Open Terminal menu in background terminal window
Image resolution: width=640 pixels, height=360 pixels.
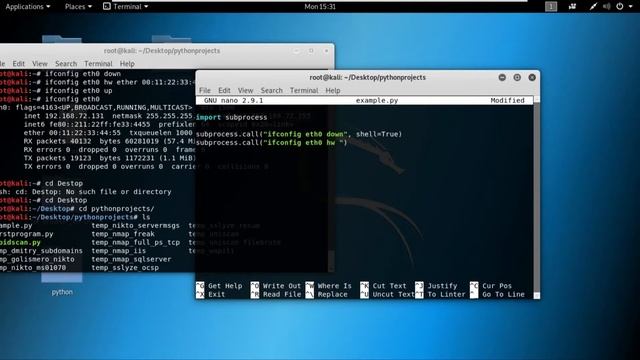click(x=98, y=64)
